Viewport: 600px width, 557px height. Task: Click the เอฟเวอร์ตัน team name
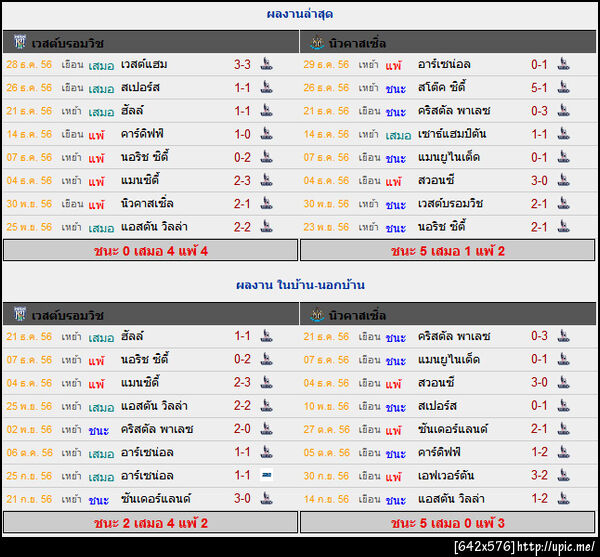pyautogui.click(x=446, y=476)
